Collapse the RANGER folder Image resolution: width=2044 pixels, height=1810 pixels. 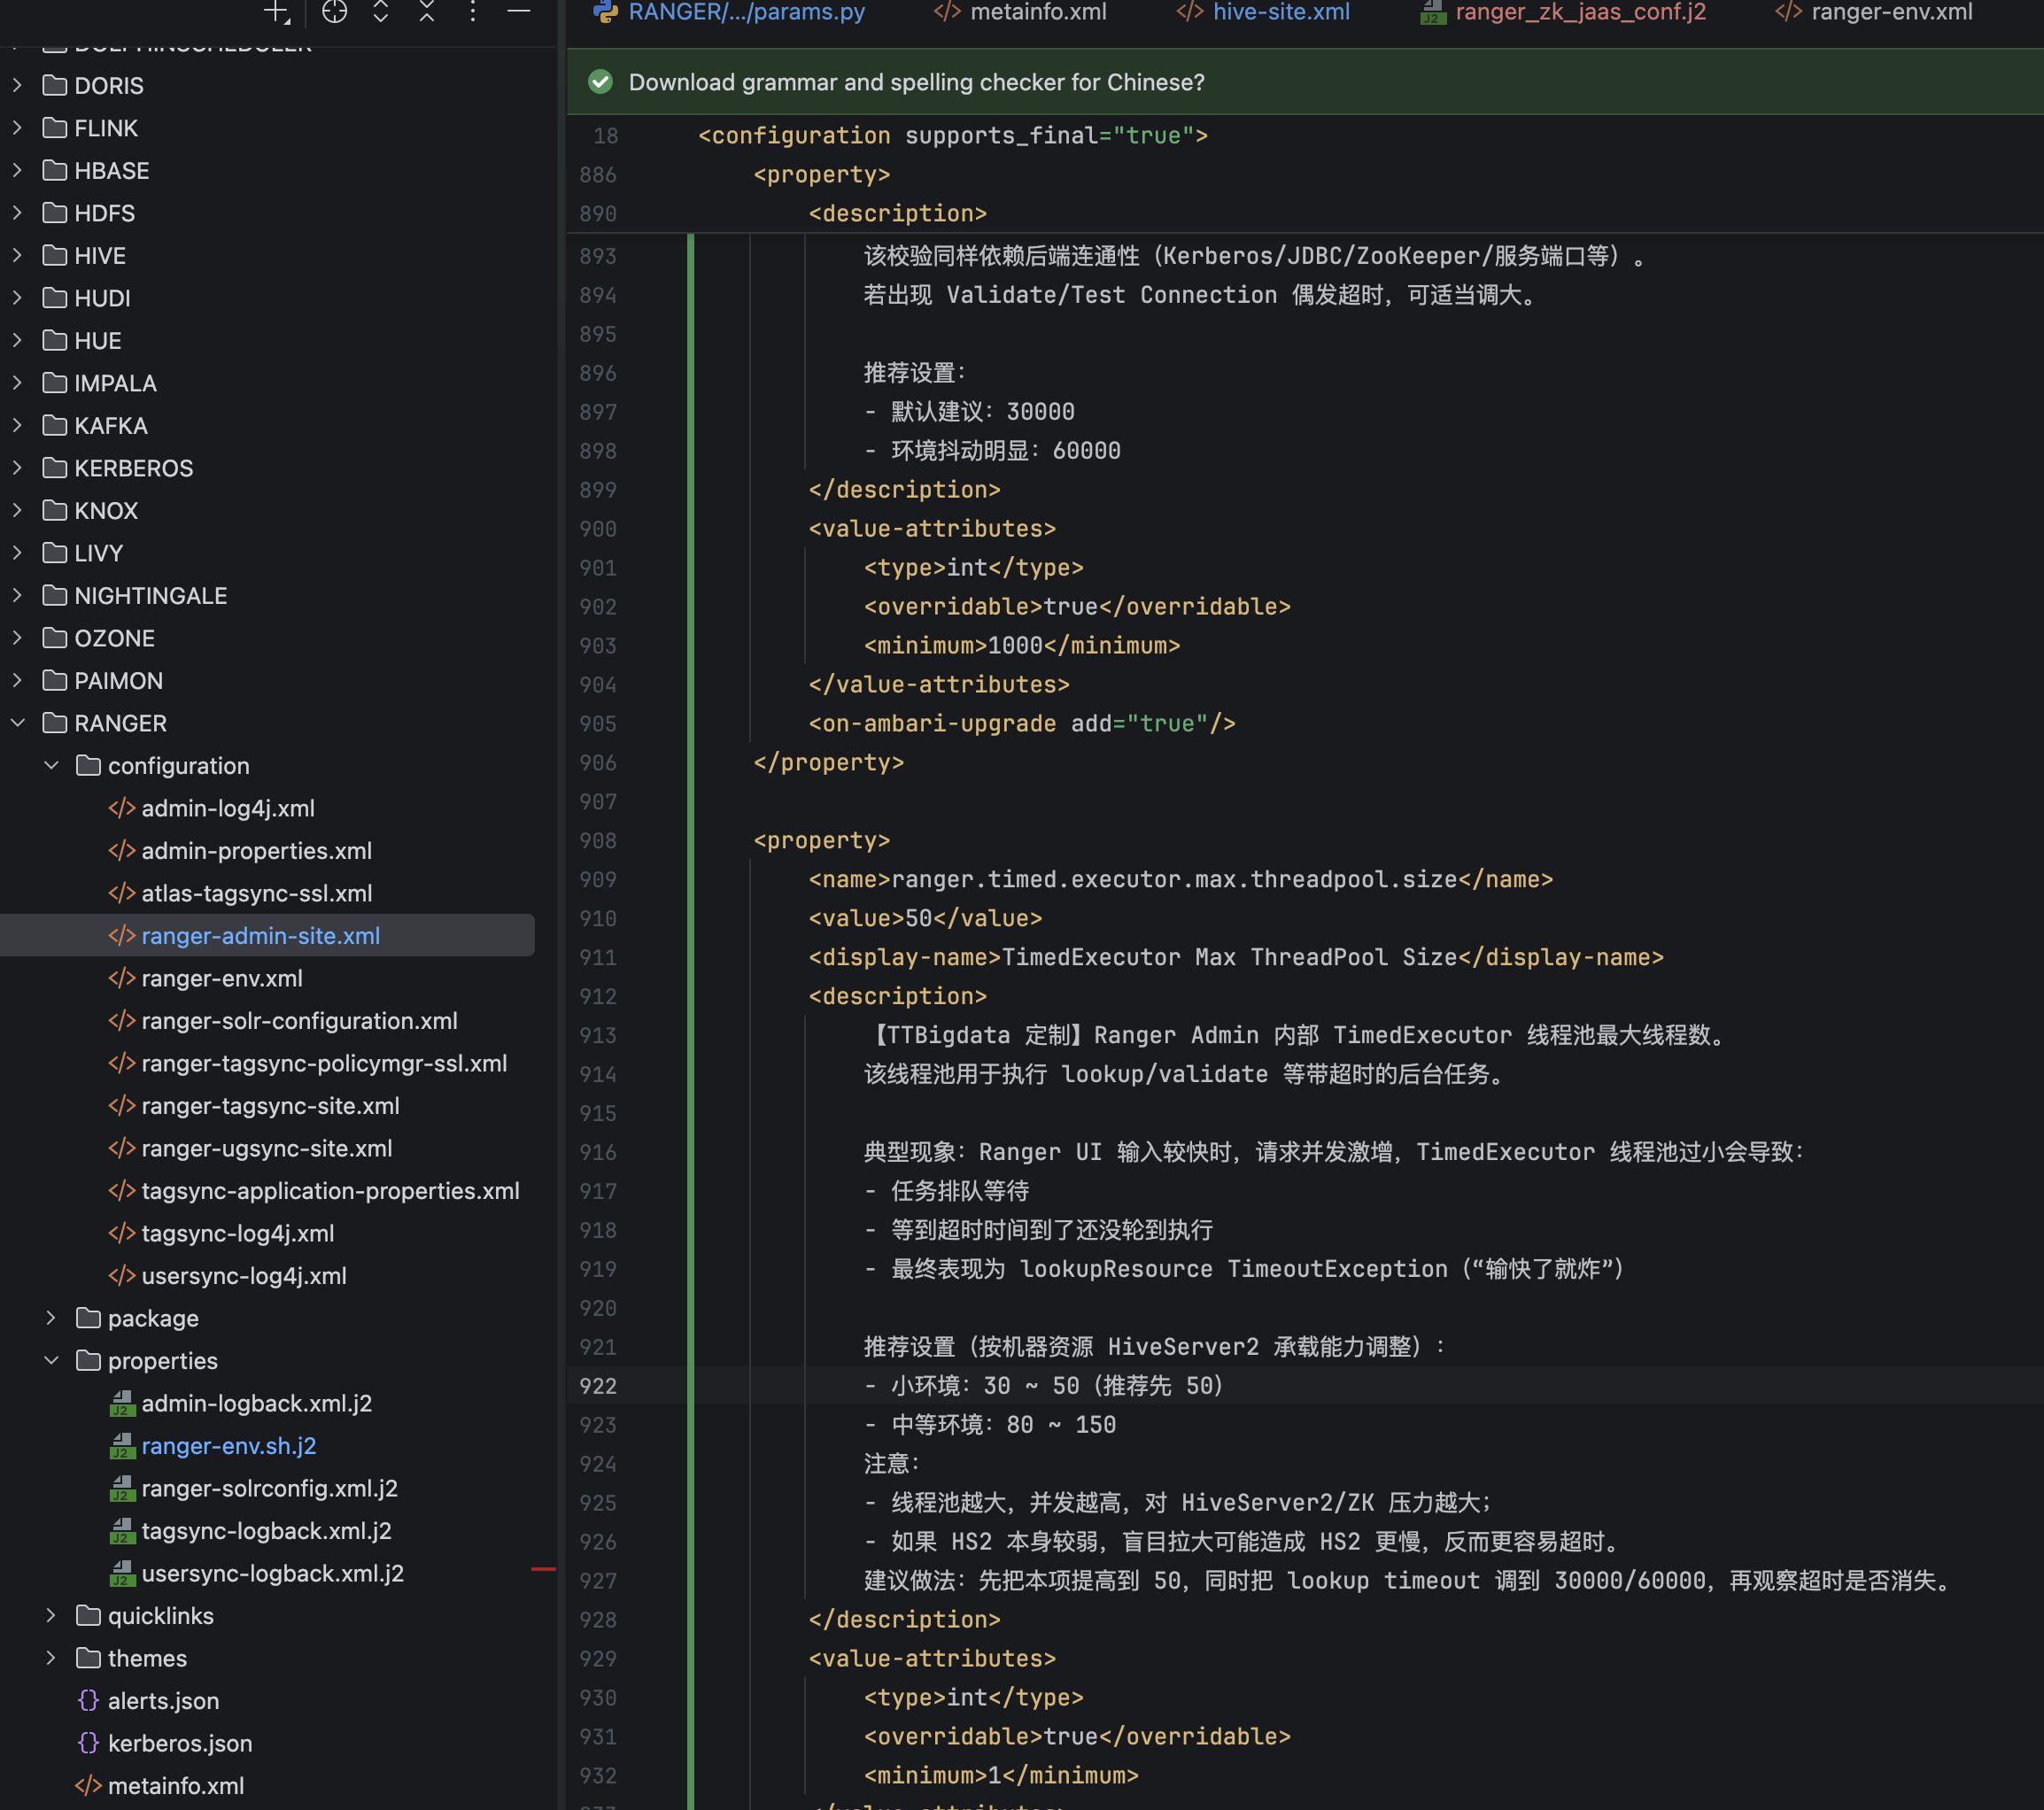18,723
